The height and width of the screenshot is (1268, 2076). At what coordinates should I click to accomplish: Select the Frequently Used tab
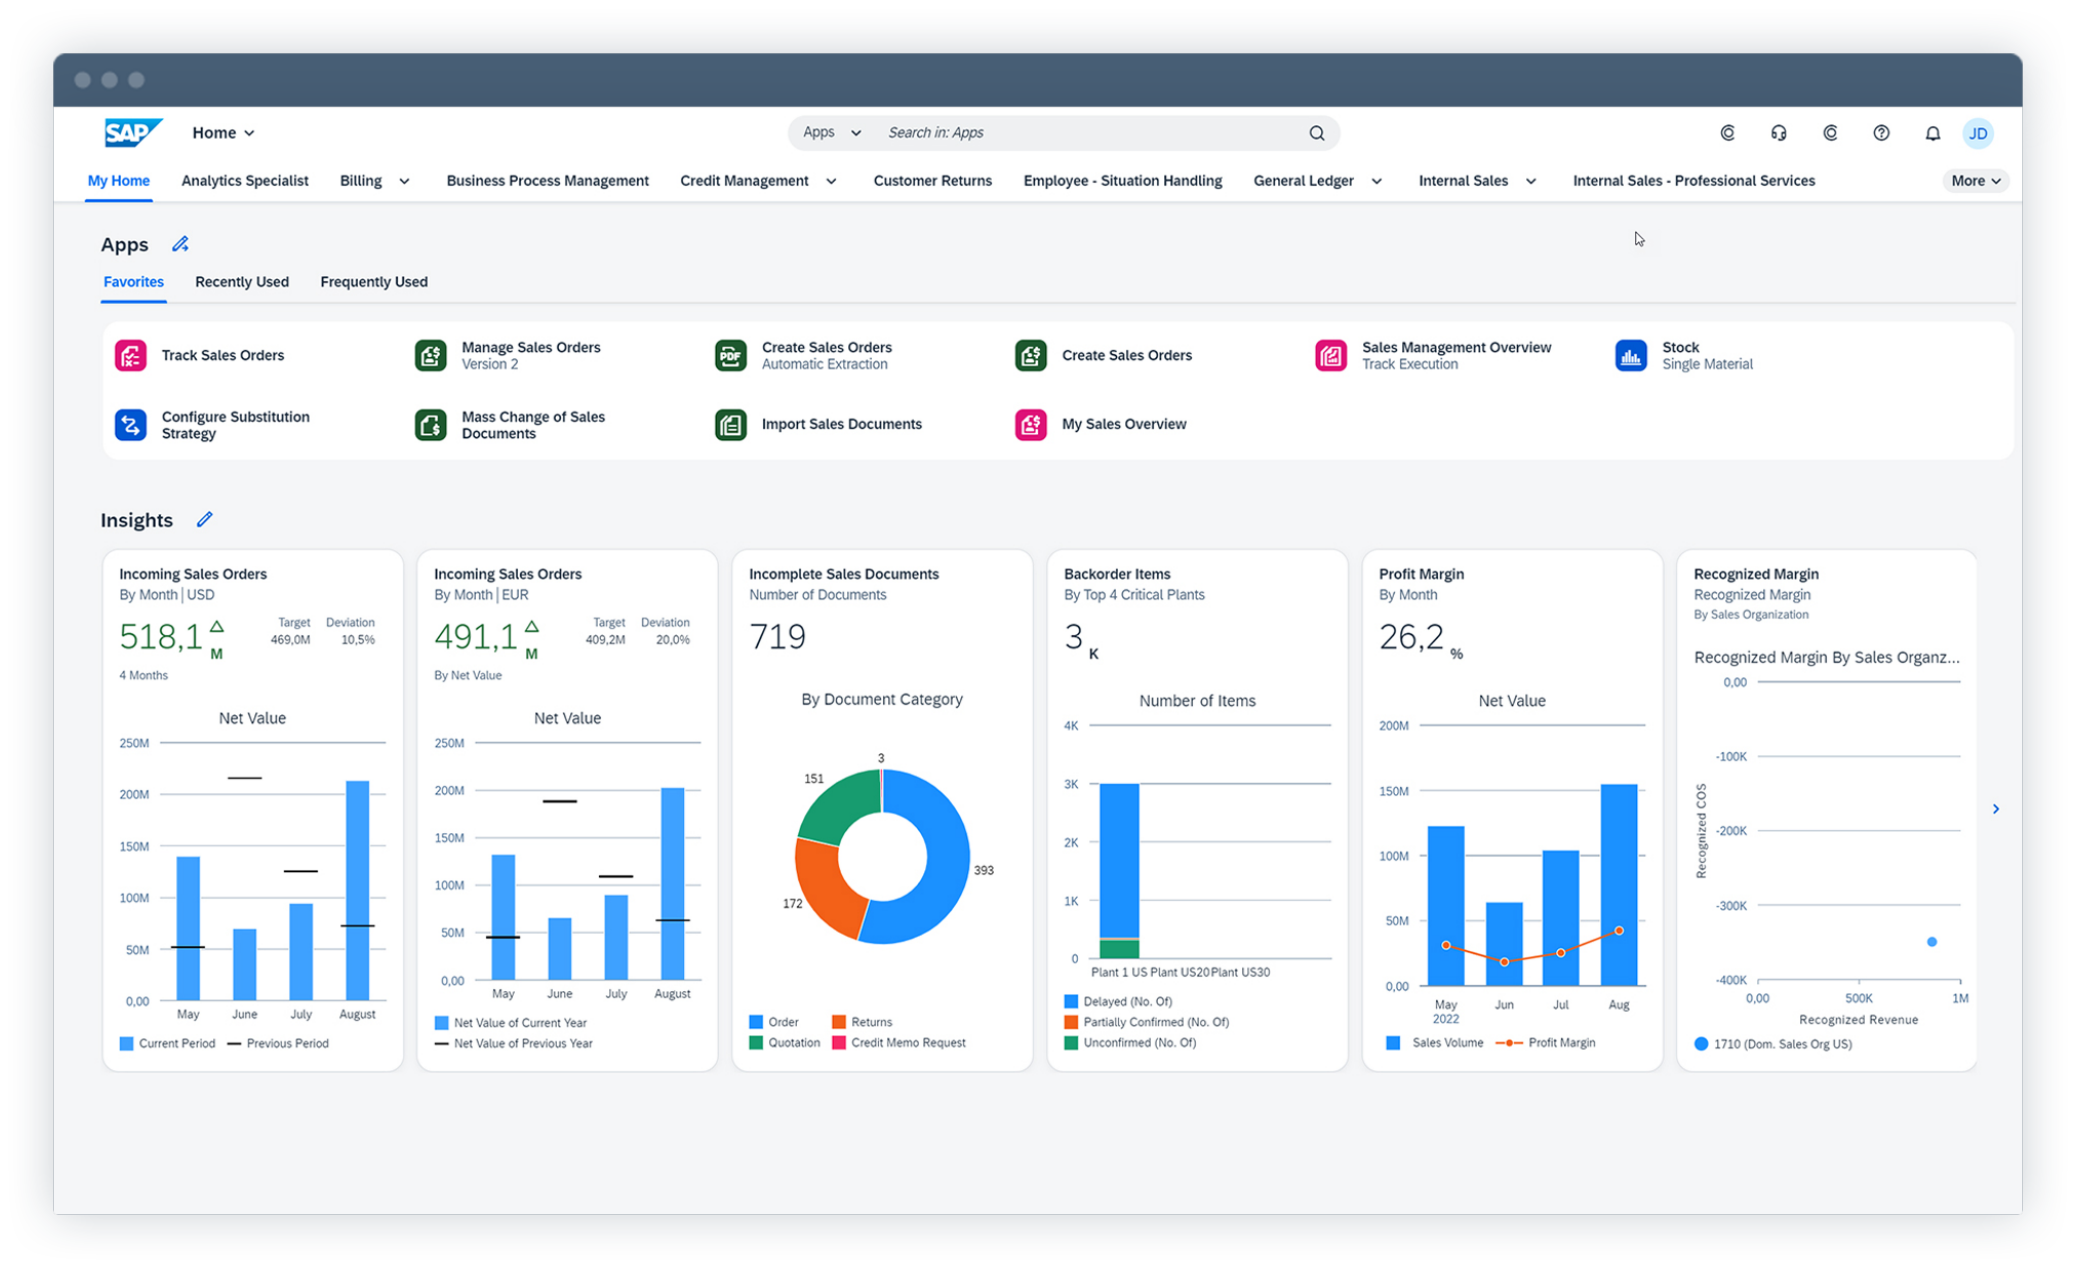click(x=372, y=282)
